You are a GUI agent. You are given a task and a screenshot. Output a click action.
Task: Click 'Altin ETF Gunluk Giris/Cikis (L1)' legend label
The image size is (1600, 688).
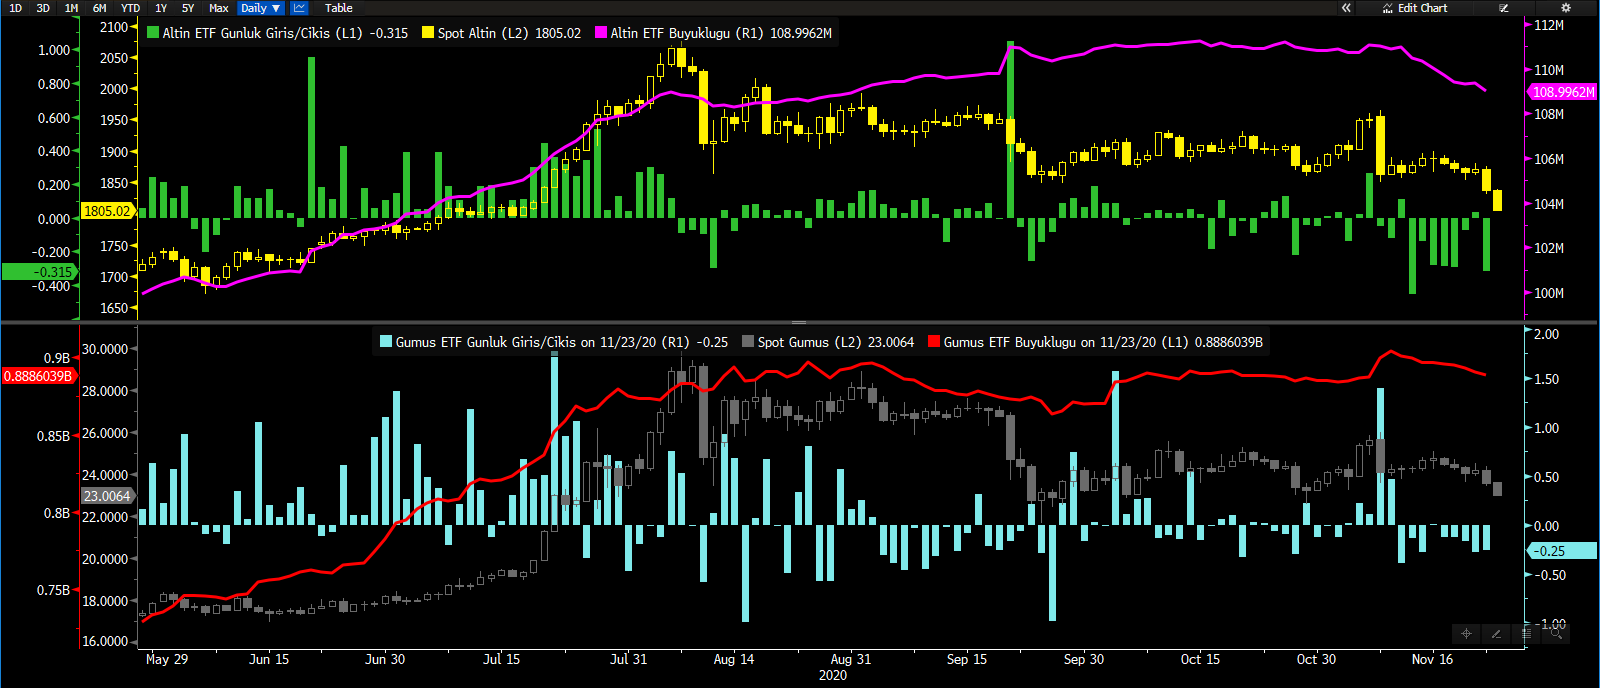[263, 33]
